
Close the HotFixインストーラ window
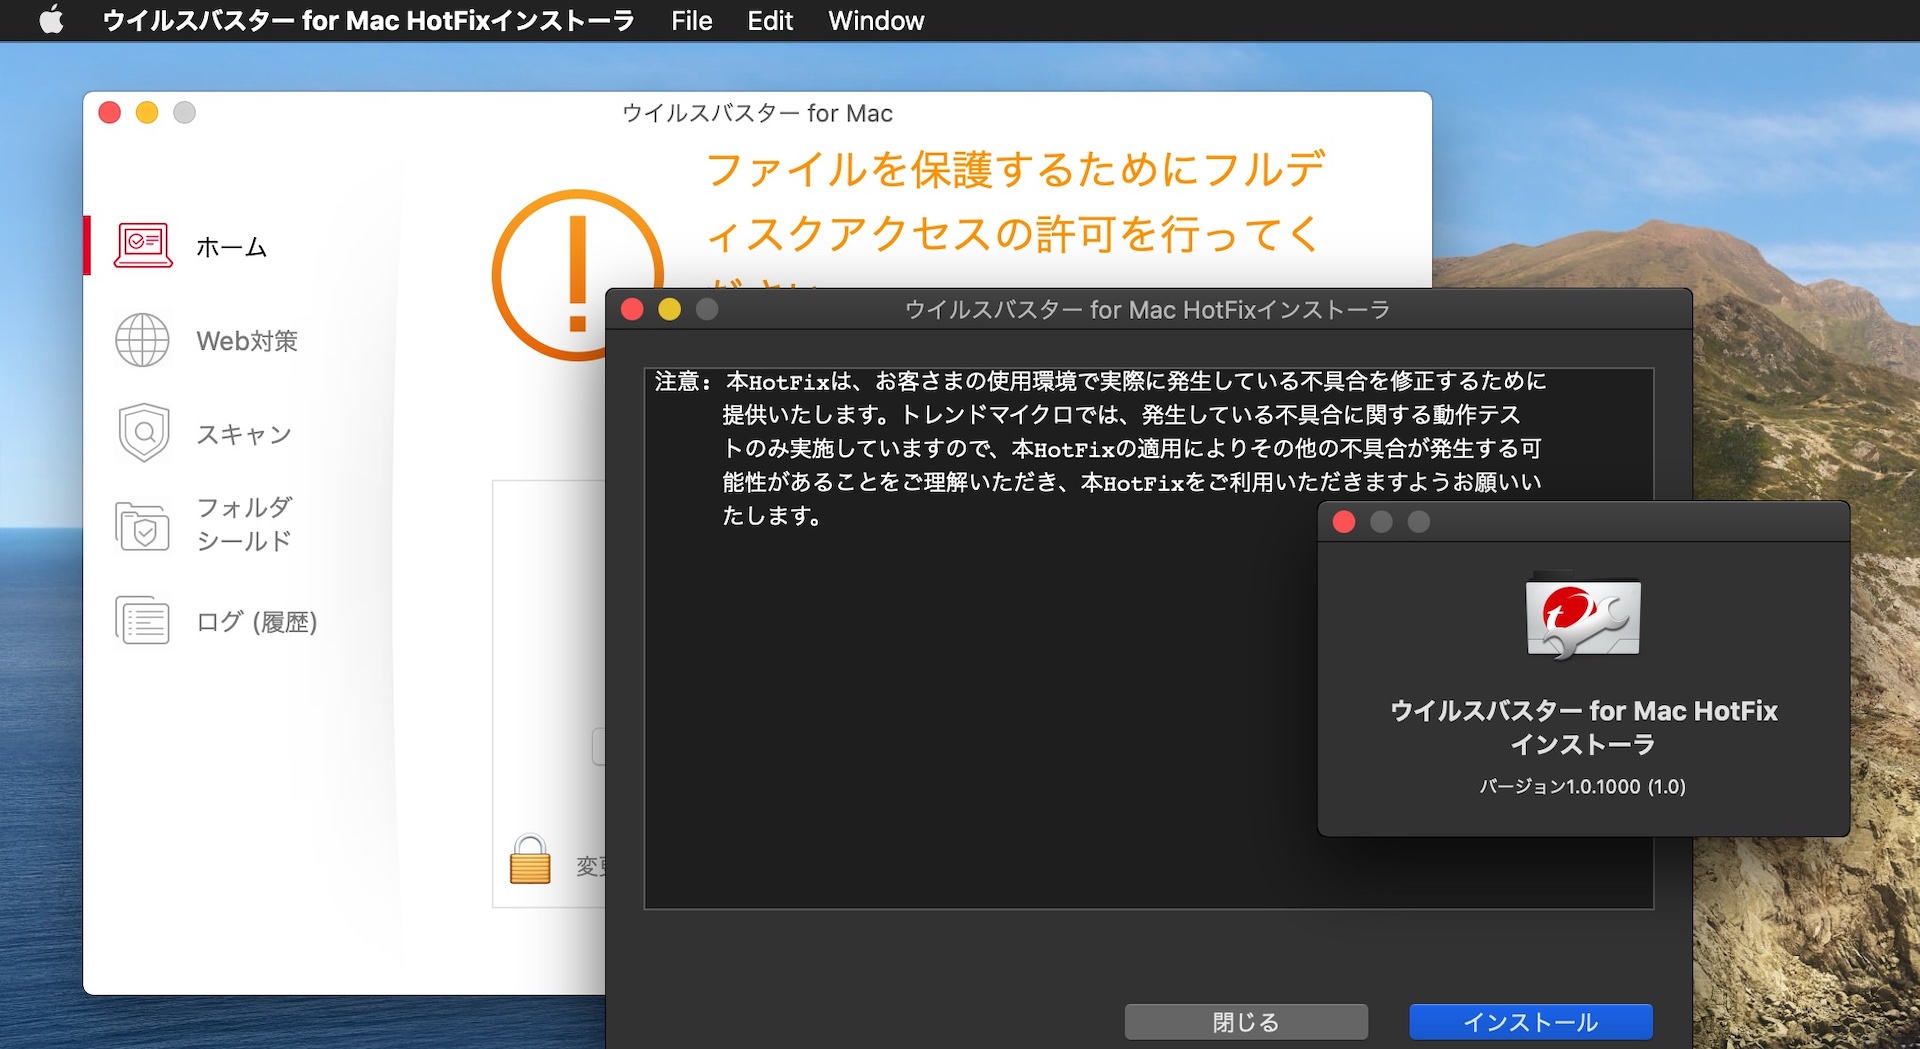[x=632, y=310]
